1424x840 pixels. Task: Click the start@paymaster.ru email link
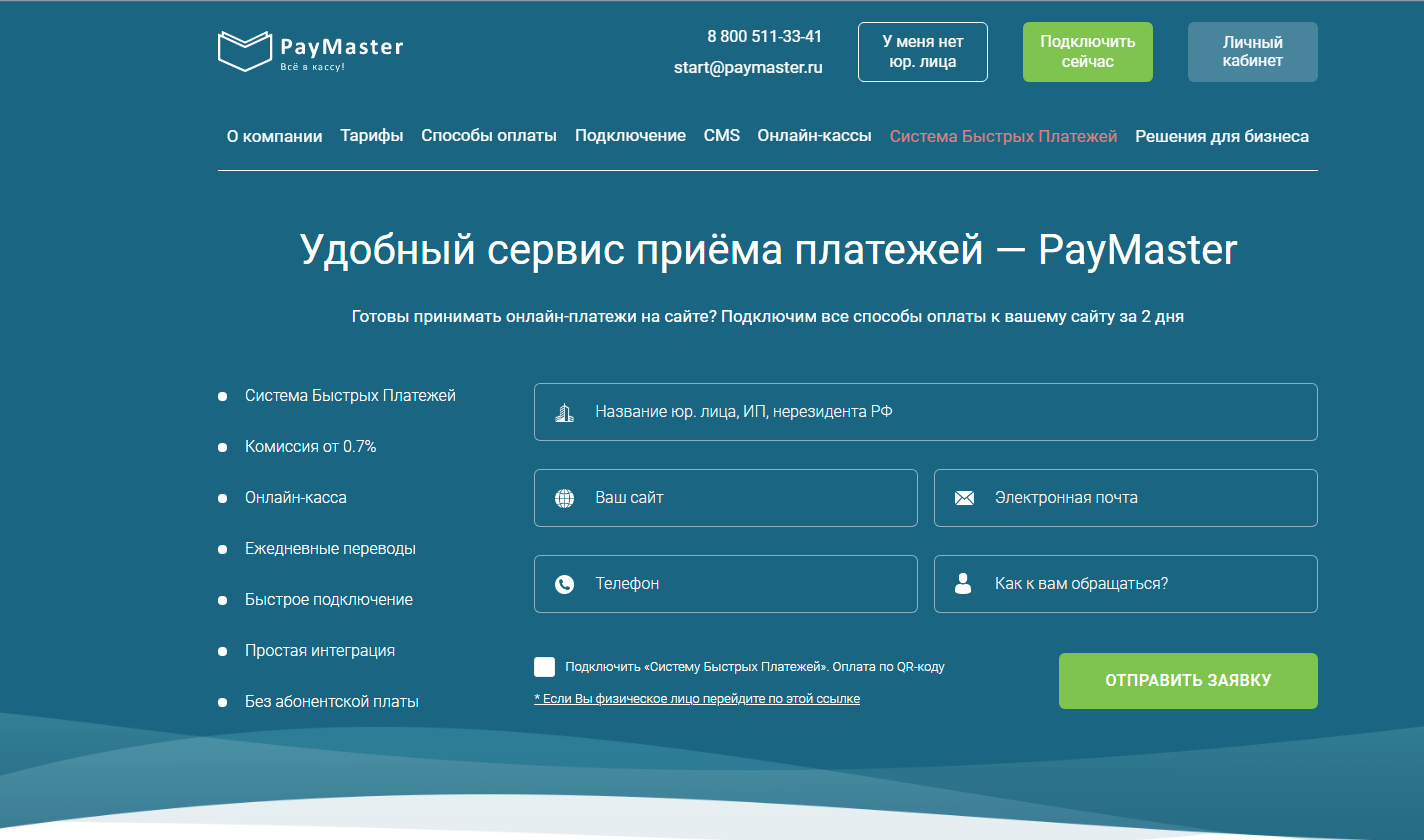(748, 68)
